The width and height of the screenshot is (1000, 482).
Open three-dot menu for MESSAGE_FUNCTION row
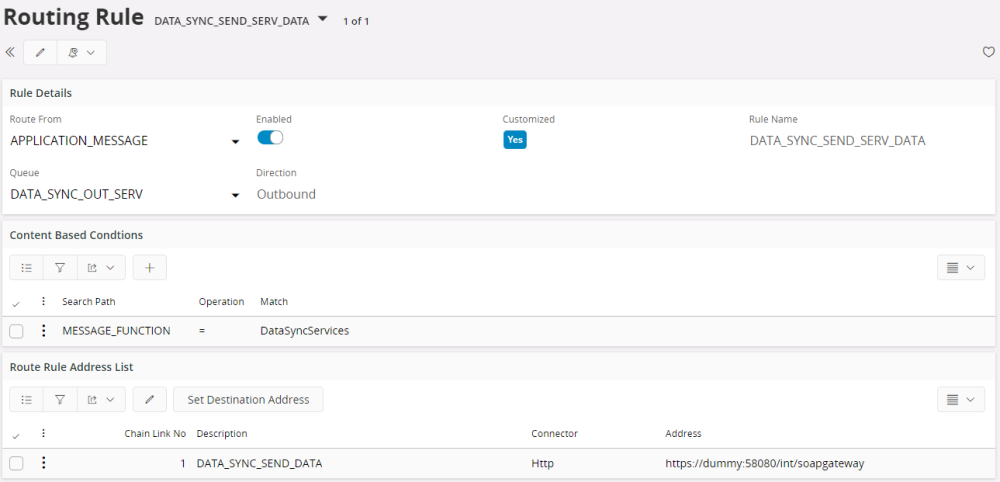click(x=43, y=331)
